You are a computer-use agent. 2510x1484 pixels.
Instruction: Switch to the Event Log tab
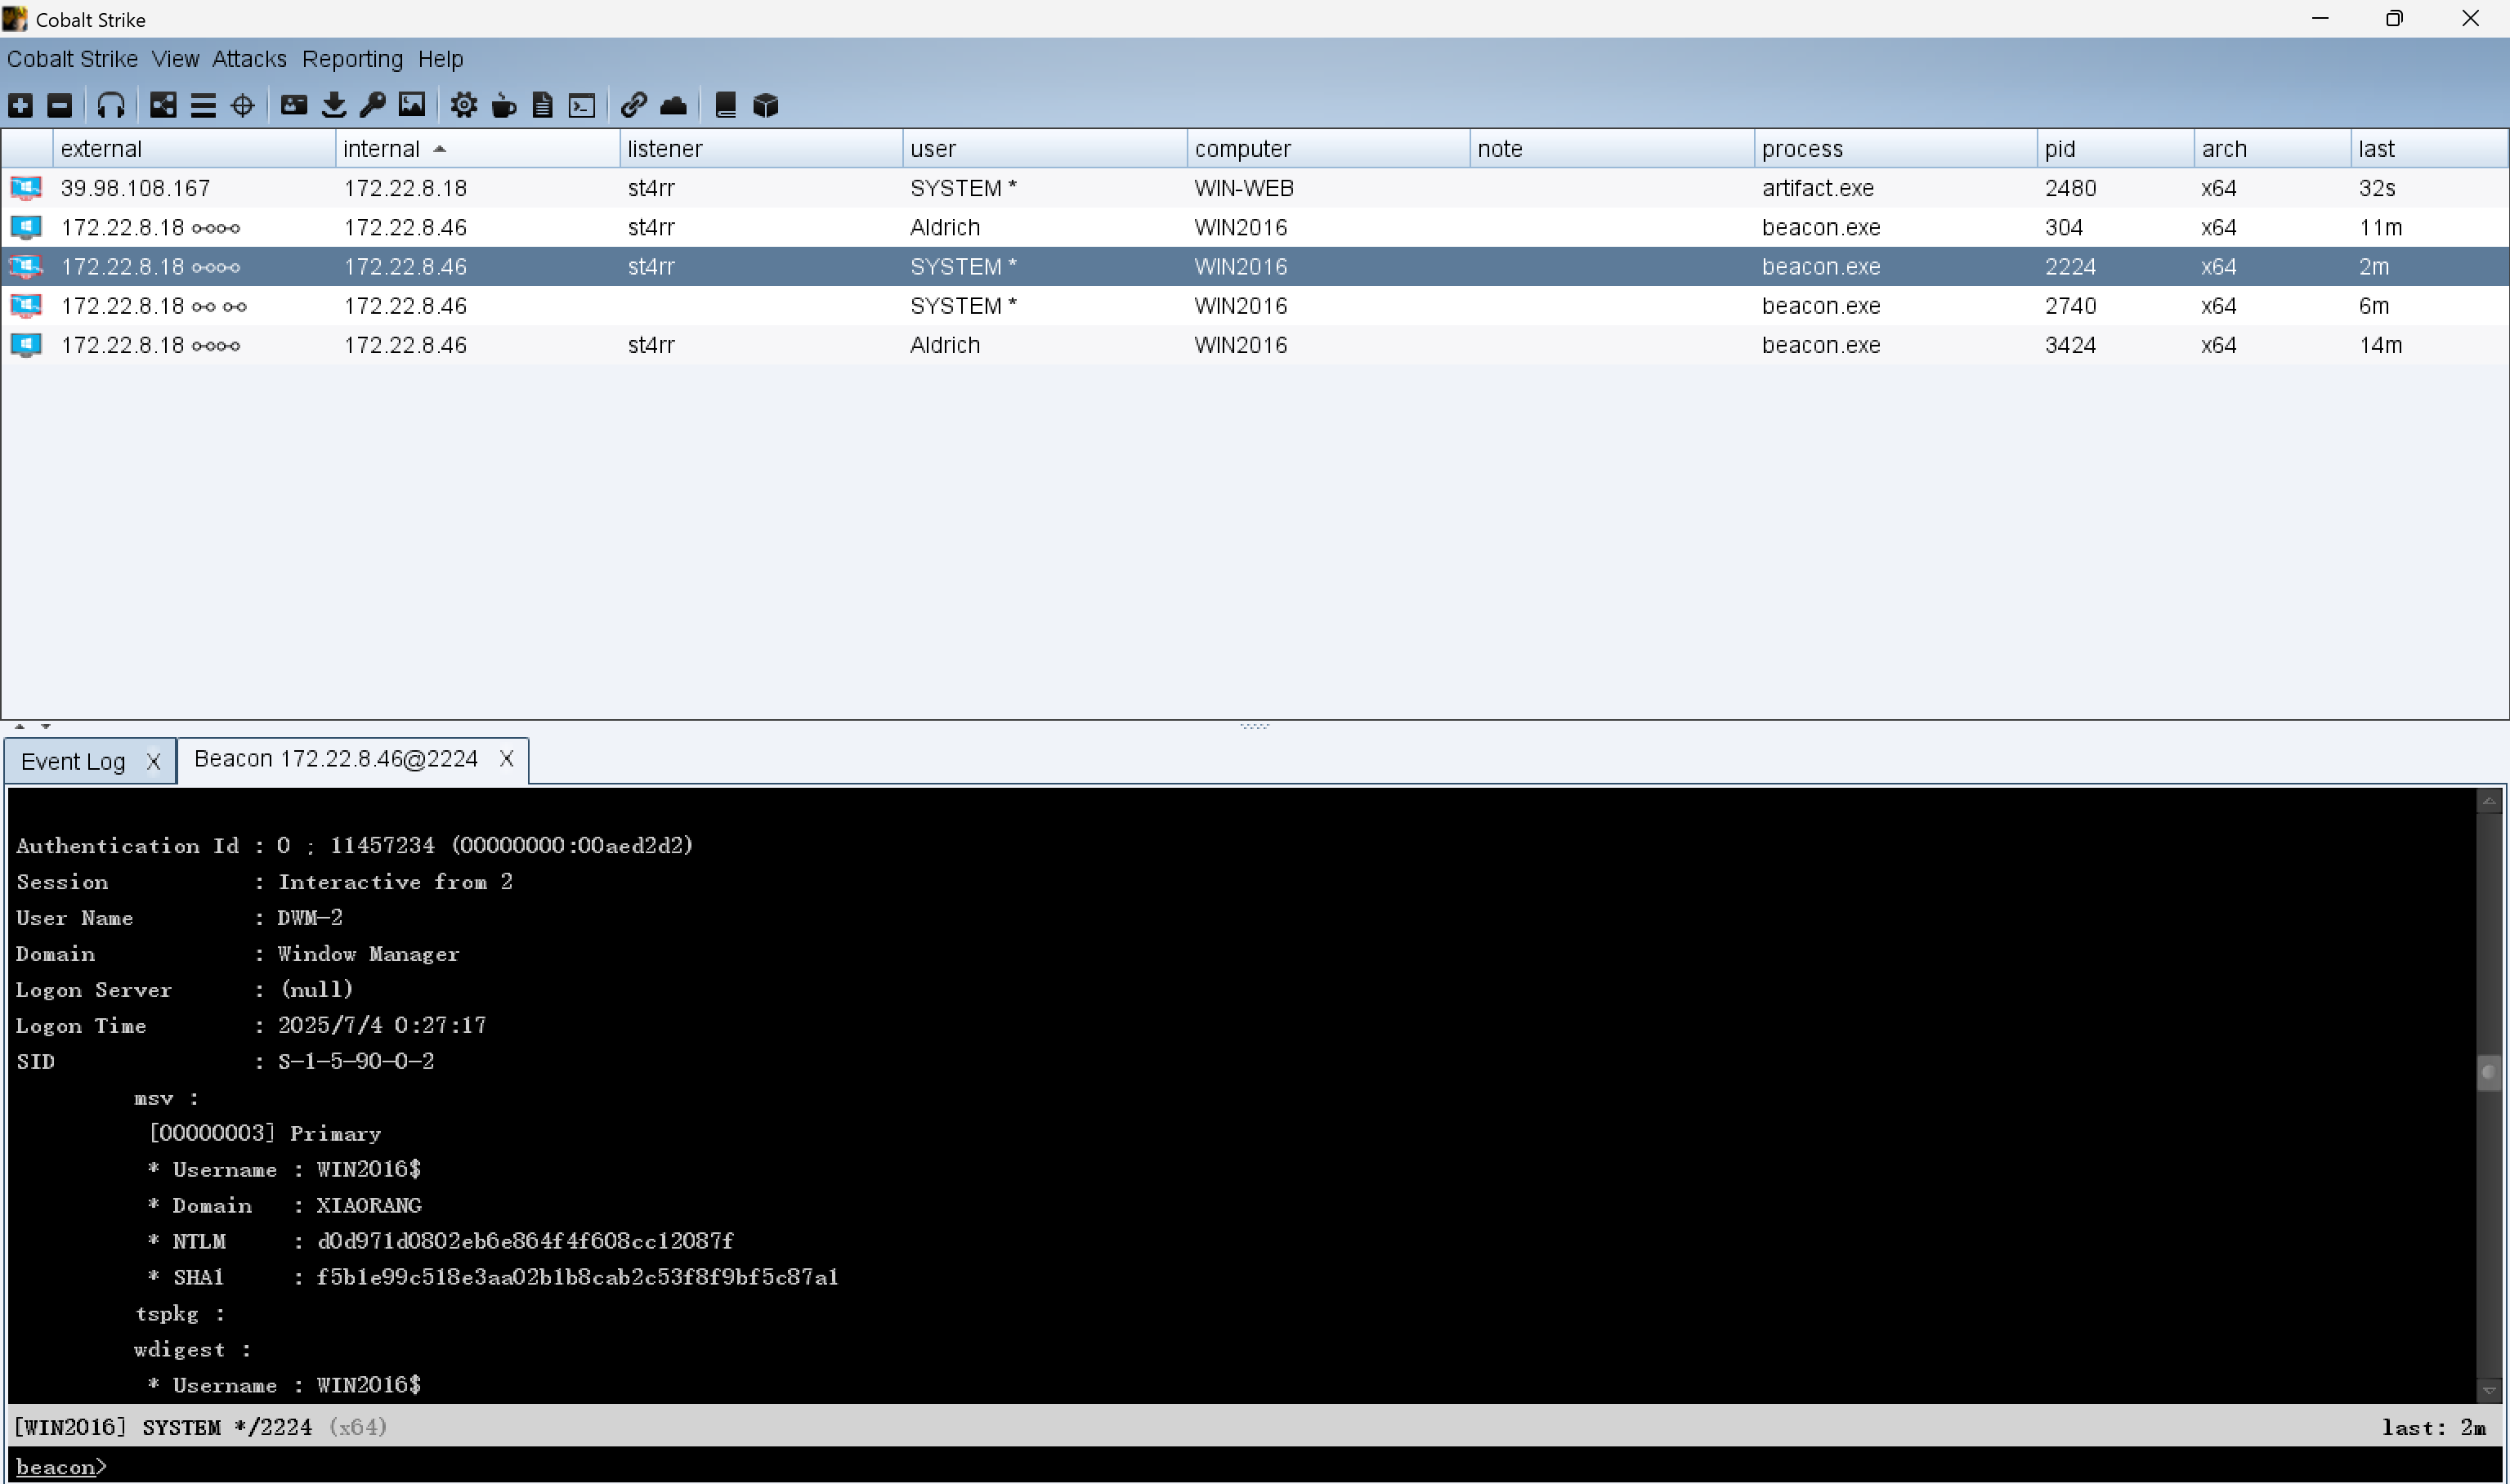click(x=73, y=761)
